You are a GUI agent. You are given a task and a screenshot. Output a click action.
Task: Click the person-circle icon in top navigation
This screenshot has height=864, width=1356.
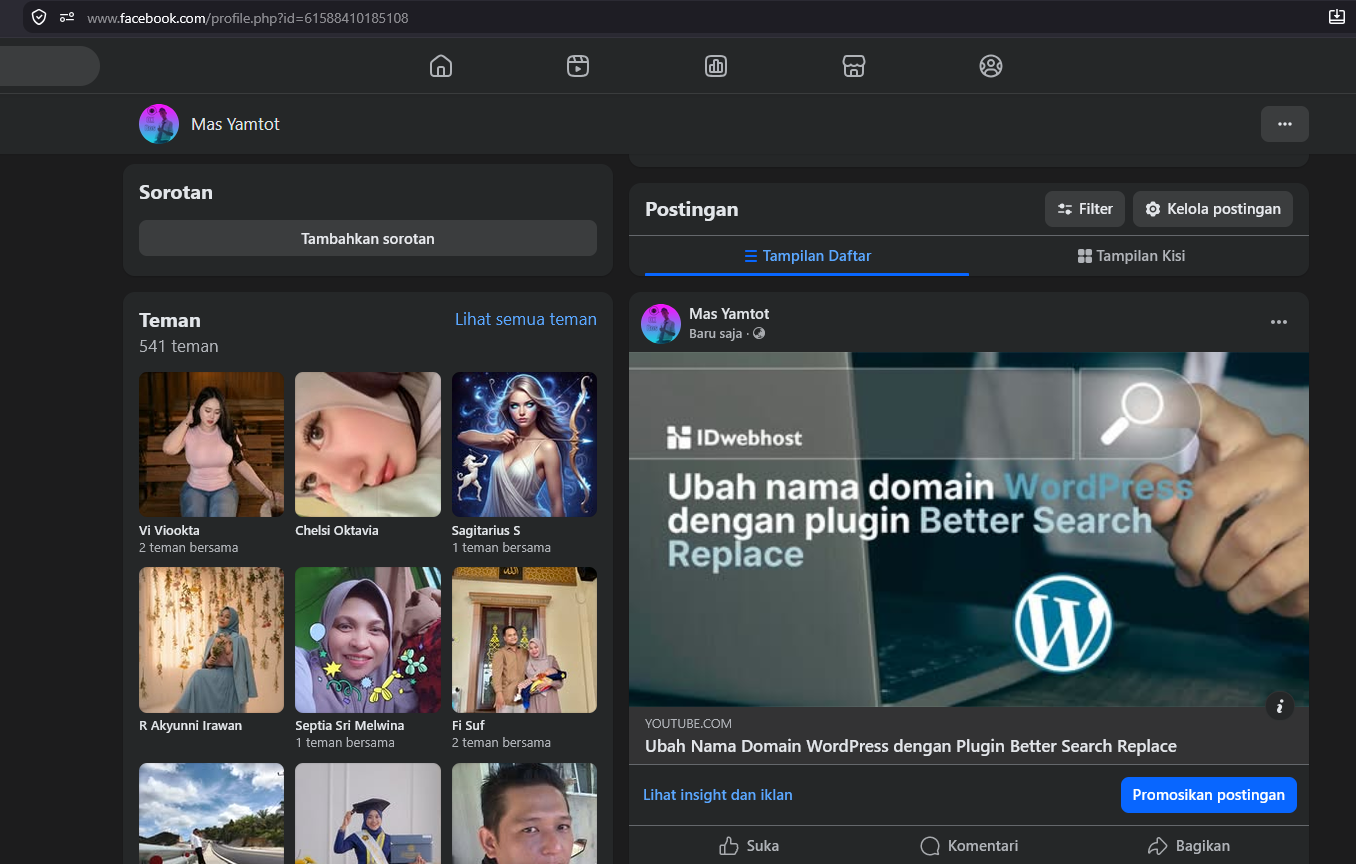[991, 66]
